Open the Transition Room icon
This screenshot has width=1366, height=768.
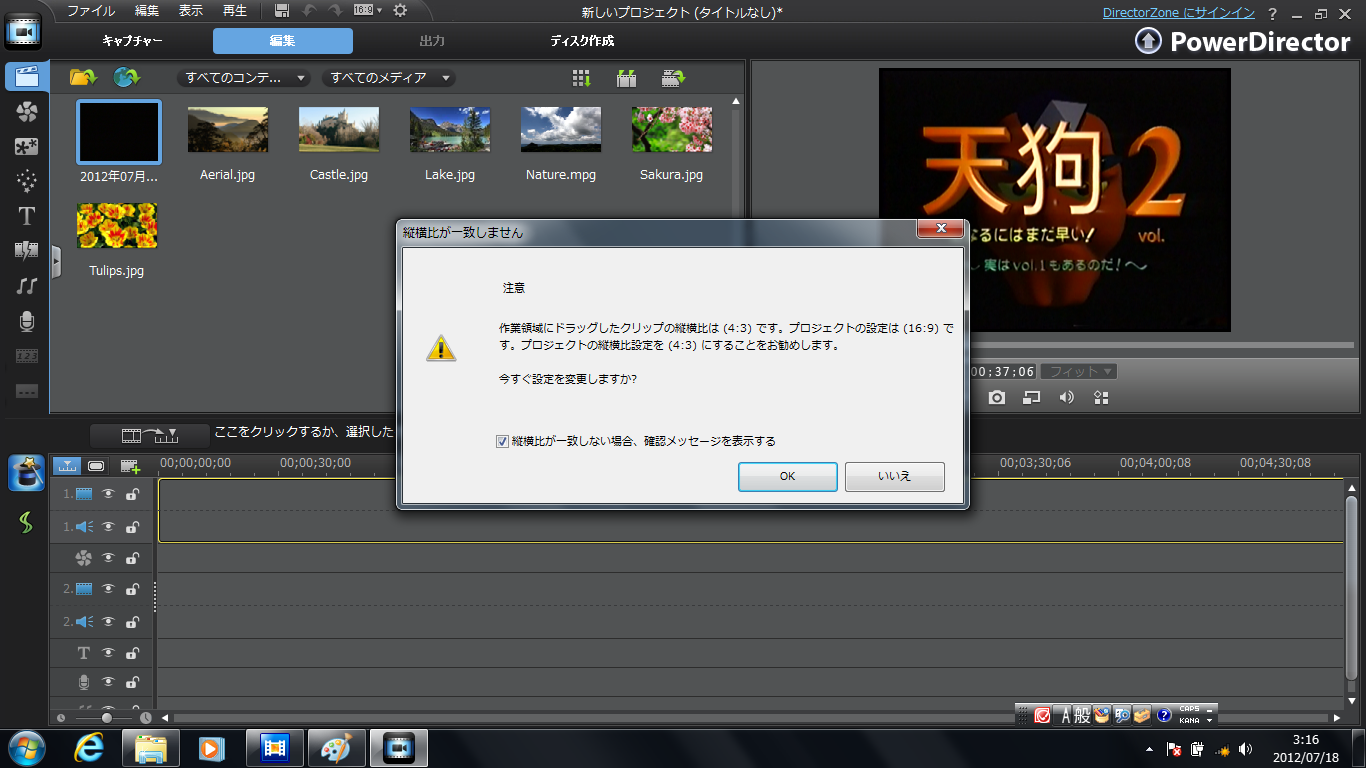(x=26, y=251)
